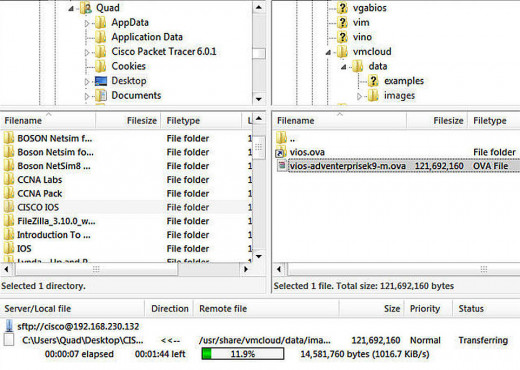Select the Desktop monitor icon in tree
The width and height of the screenshot is (520, 370).
click(101, 81)
